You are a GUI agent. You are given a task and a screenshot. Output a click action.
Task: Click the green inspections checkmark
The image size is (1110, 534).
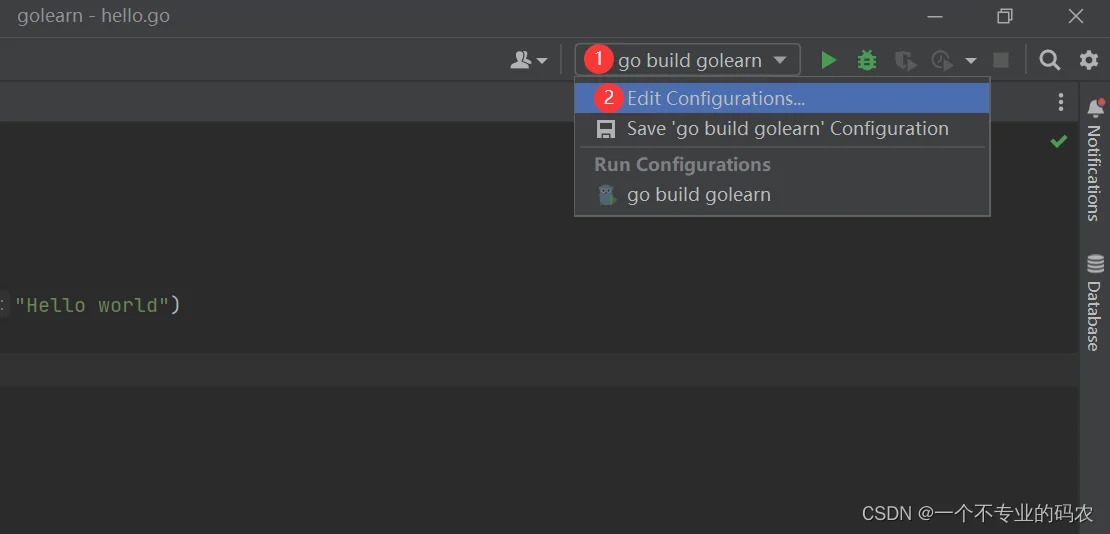click(x=1059, y=142)
